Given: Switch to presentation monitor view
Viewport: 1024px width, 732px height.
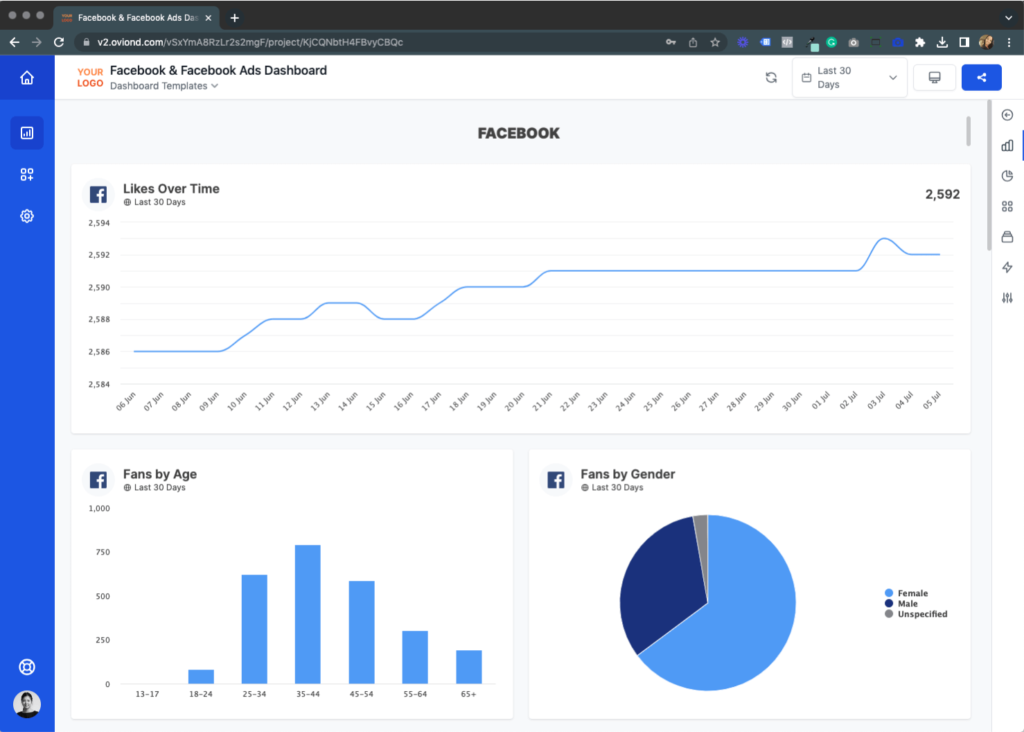Looking at the screenshot, I should (935, 78).
